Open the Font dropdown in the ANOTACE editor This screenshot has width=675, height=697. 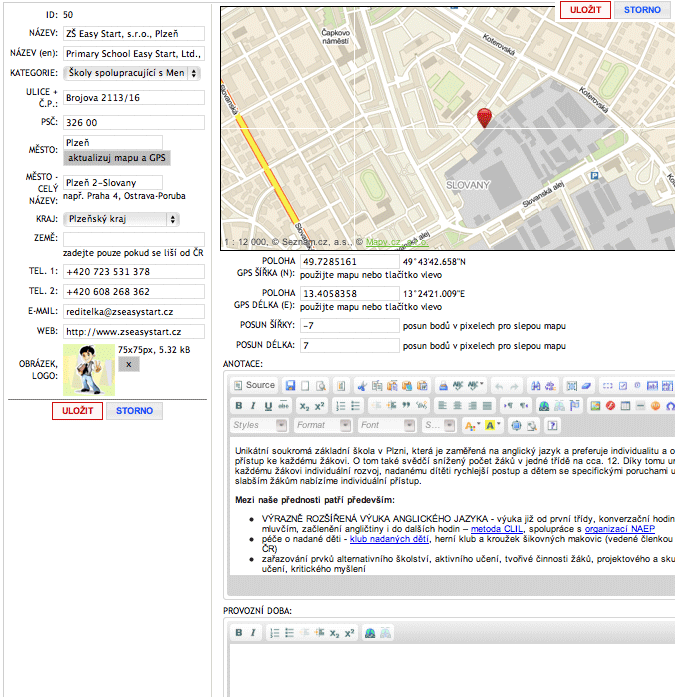point(382,426)
